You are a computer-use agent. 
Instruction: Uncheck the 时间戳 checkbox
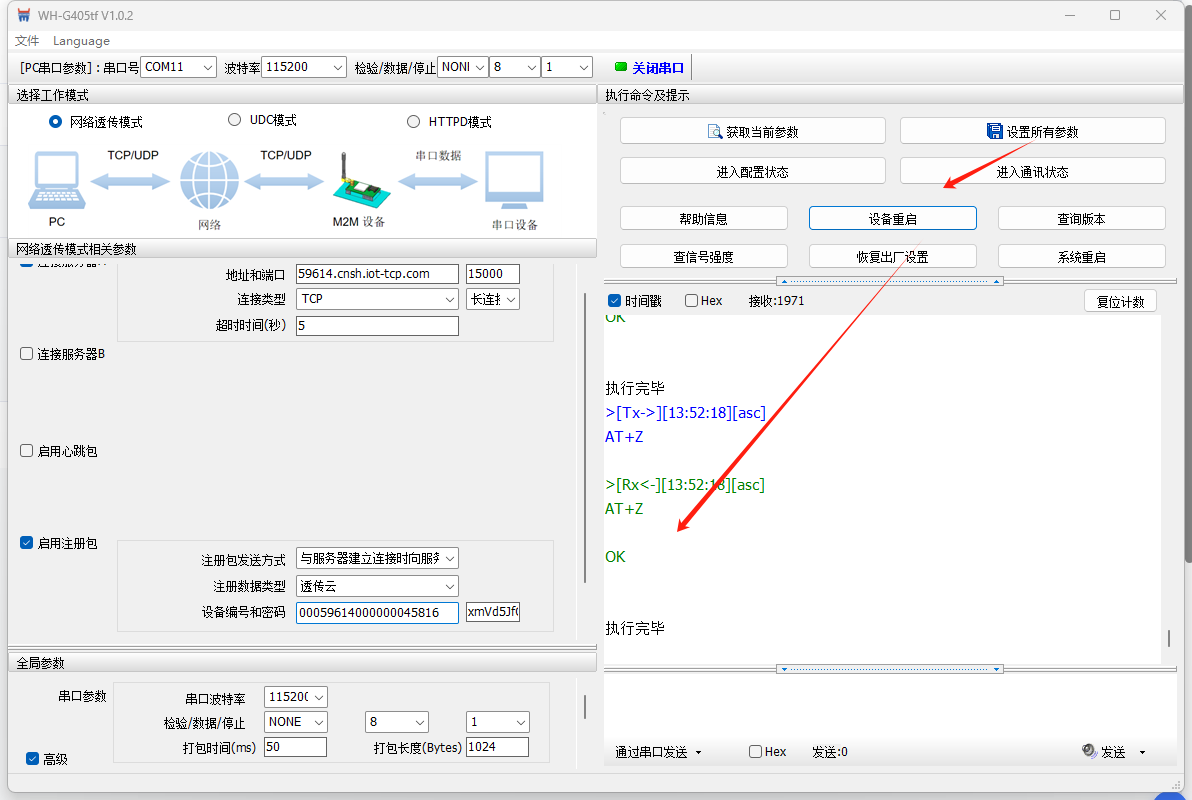click(615, 301)
